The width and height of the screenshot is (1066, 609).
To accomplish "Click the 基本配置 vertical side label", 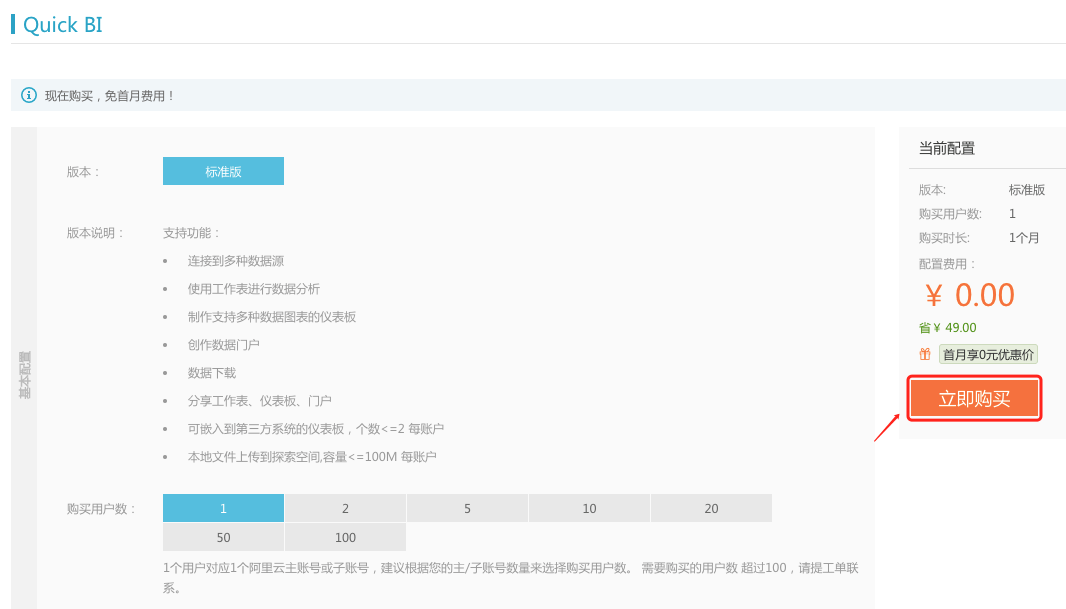I will pos(24,375).
